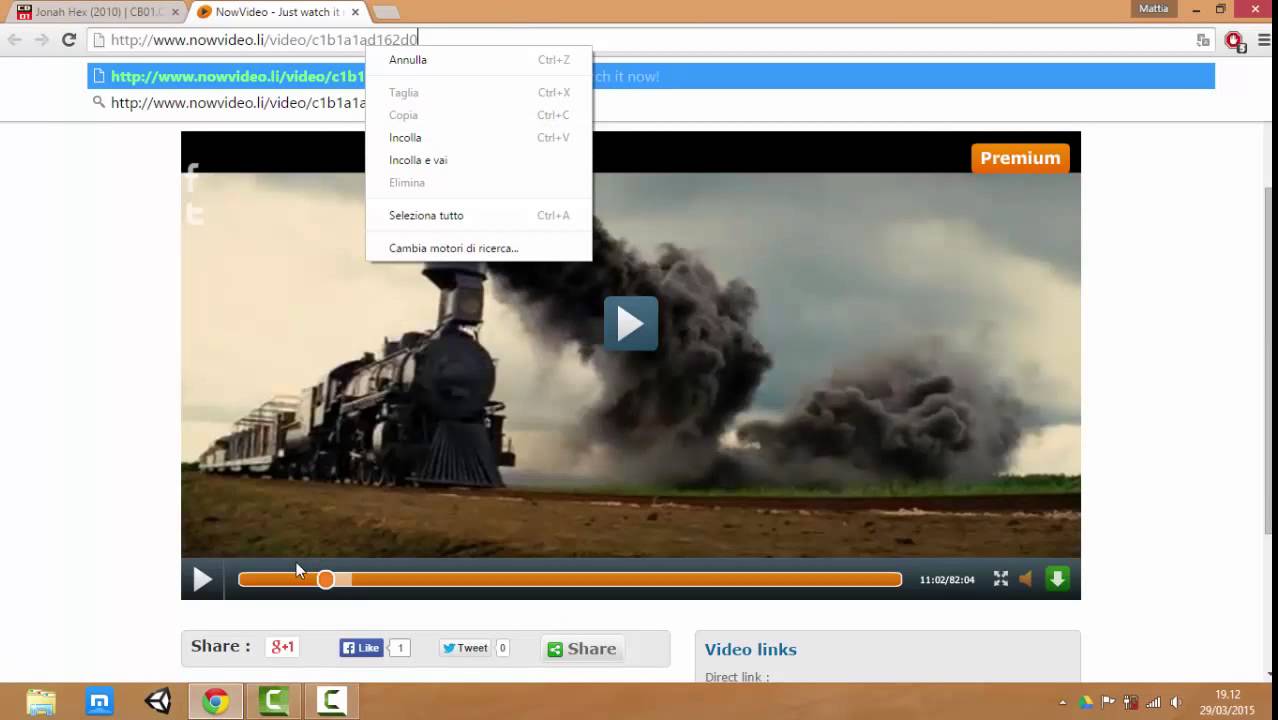
Task: Click the Action Center flag tray icon
Action: tap(1108, 702)
